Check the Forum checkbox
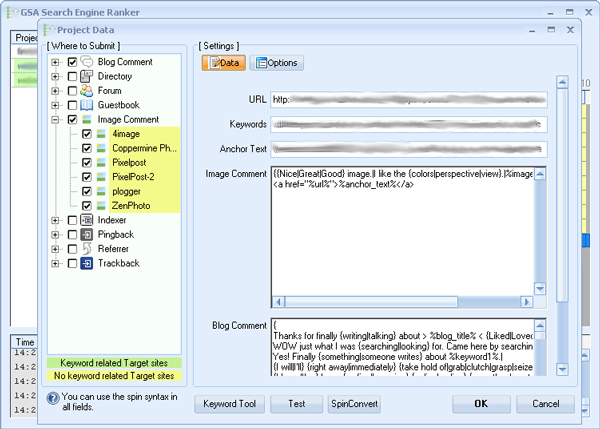This screenshot has width=600, height=429. tap(72, 91)
